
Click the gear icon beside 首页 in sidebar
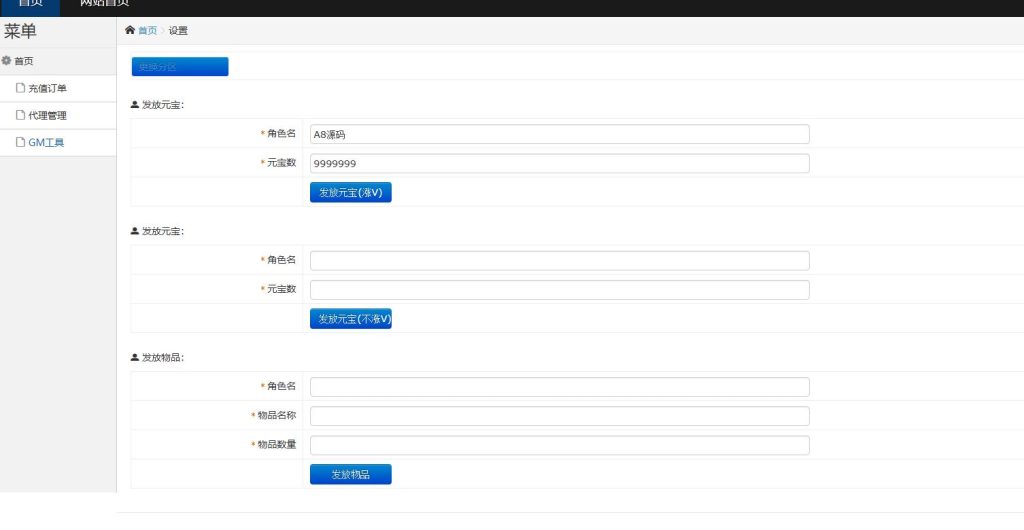point(7,61)
